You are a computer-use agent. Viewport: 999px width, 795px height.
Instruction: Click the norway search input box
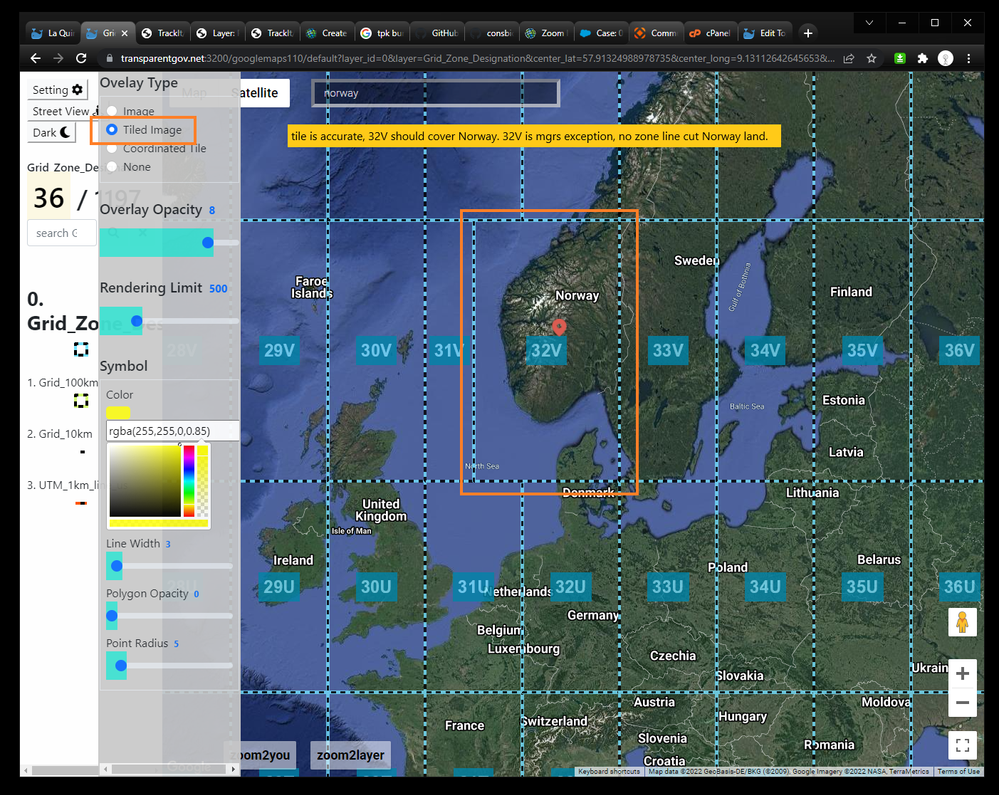435,93
